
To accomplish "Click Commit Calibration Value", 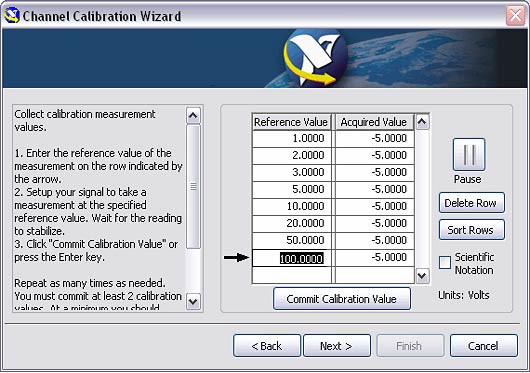I will pos(342,299).
